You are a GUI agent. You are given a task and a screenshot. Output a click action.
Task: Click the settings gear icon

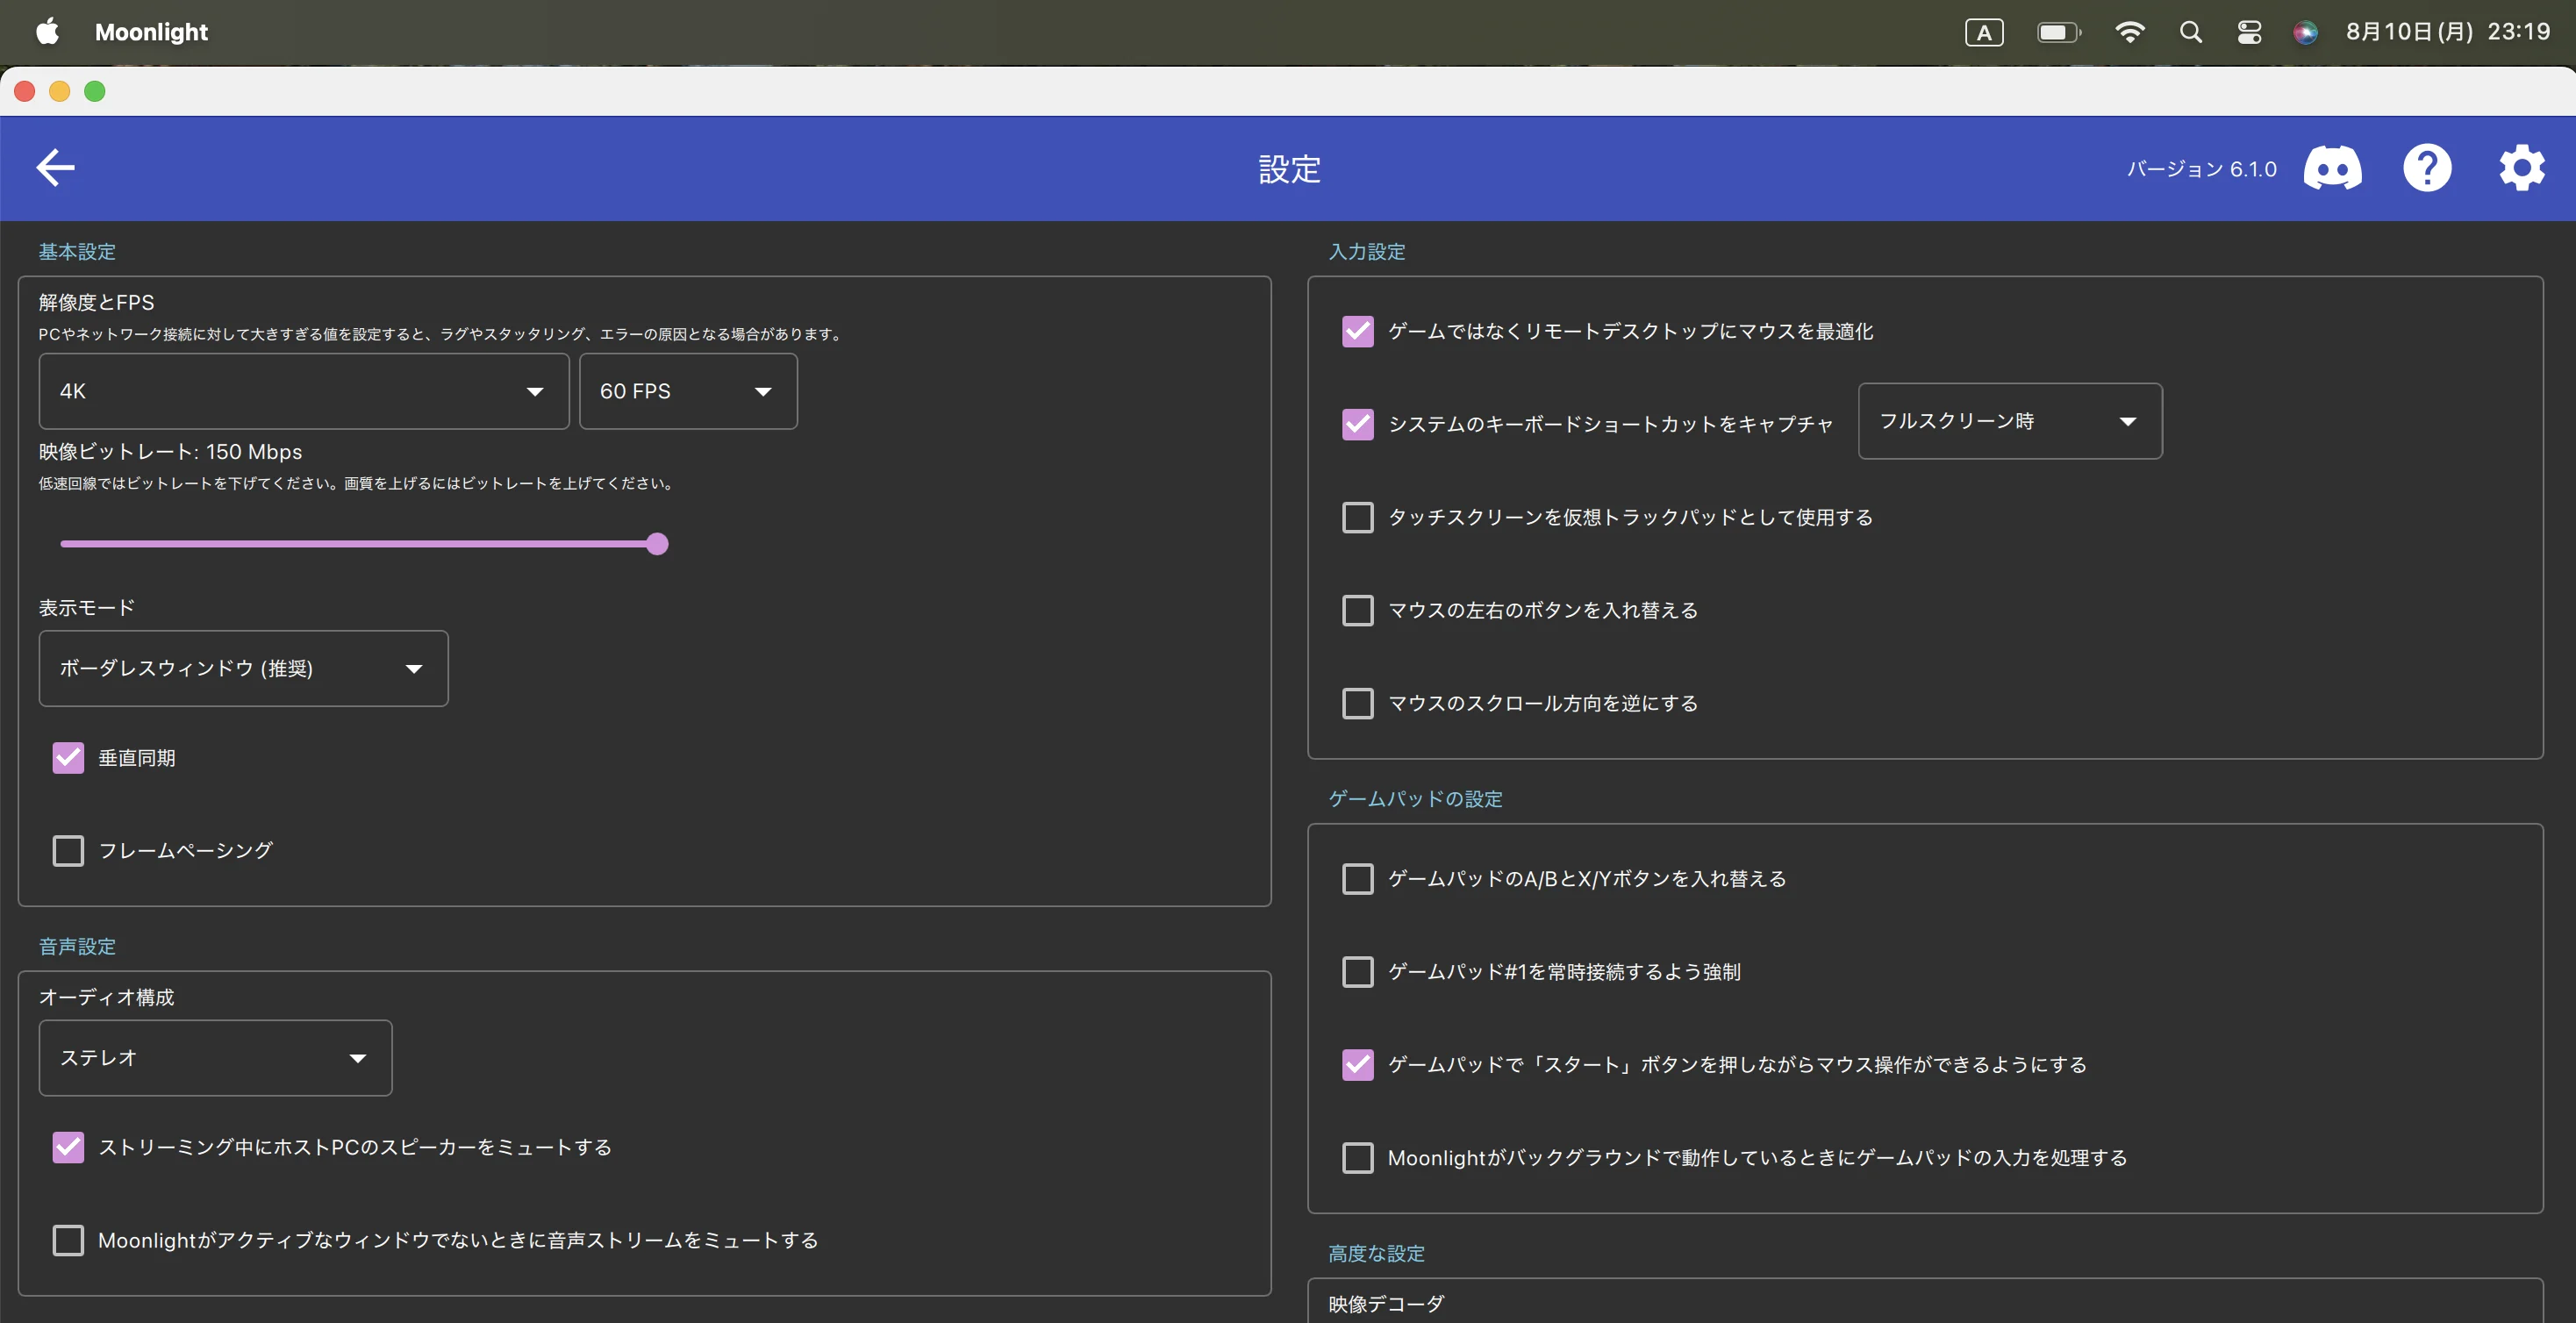[2521, 168]
